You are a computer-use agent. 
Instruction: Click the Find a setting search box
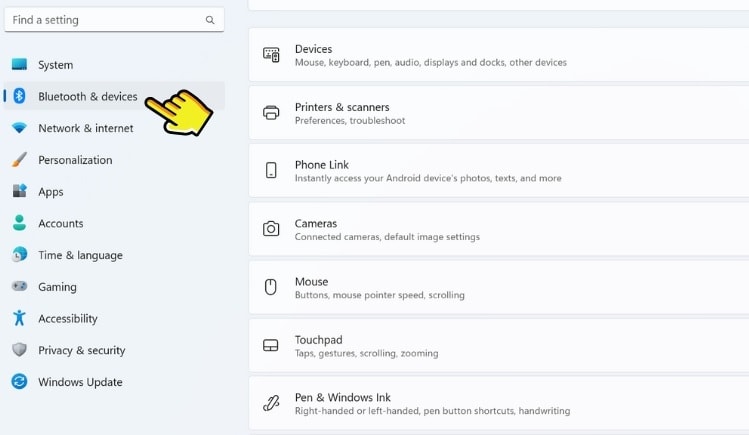coord(114,20)
